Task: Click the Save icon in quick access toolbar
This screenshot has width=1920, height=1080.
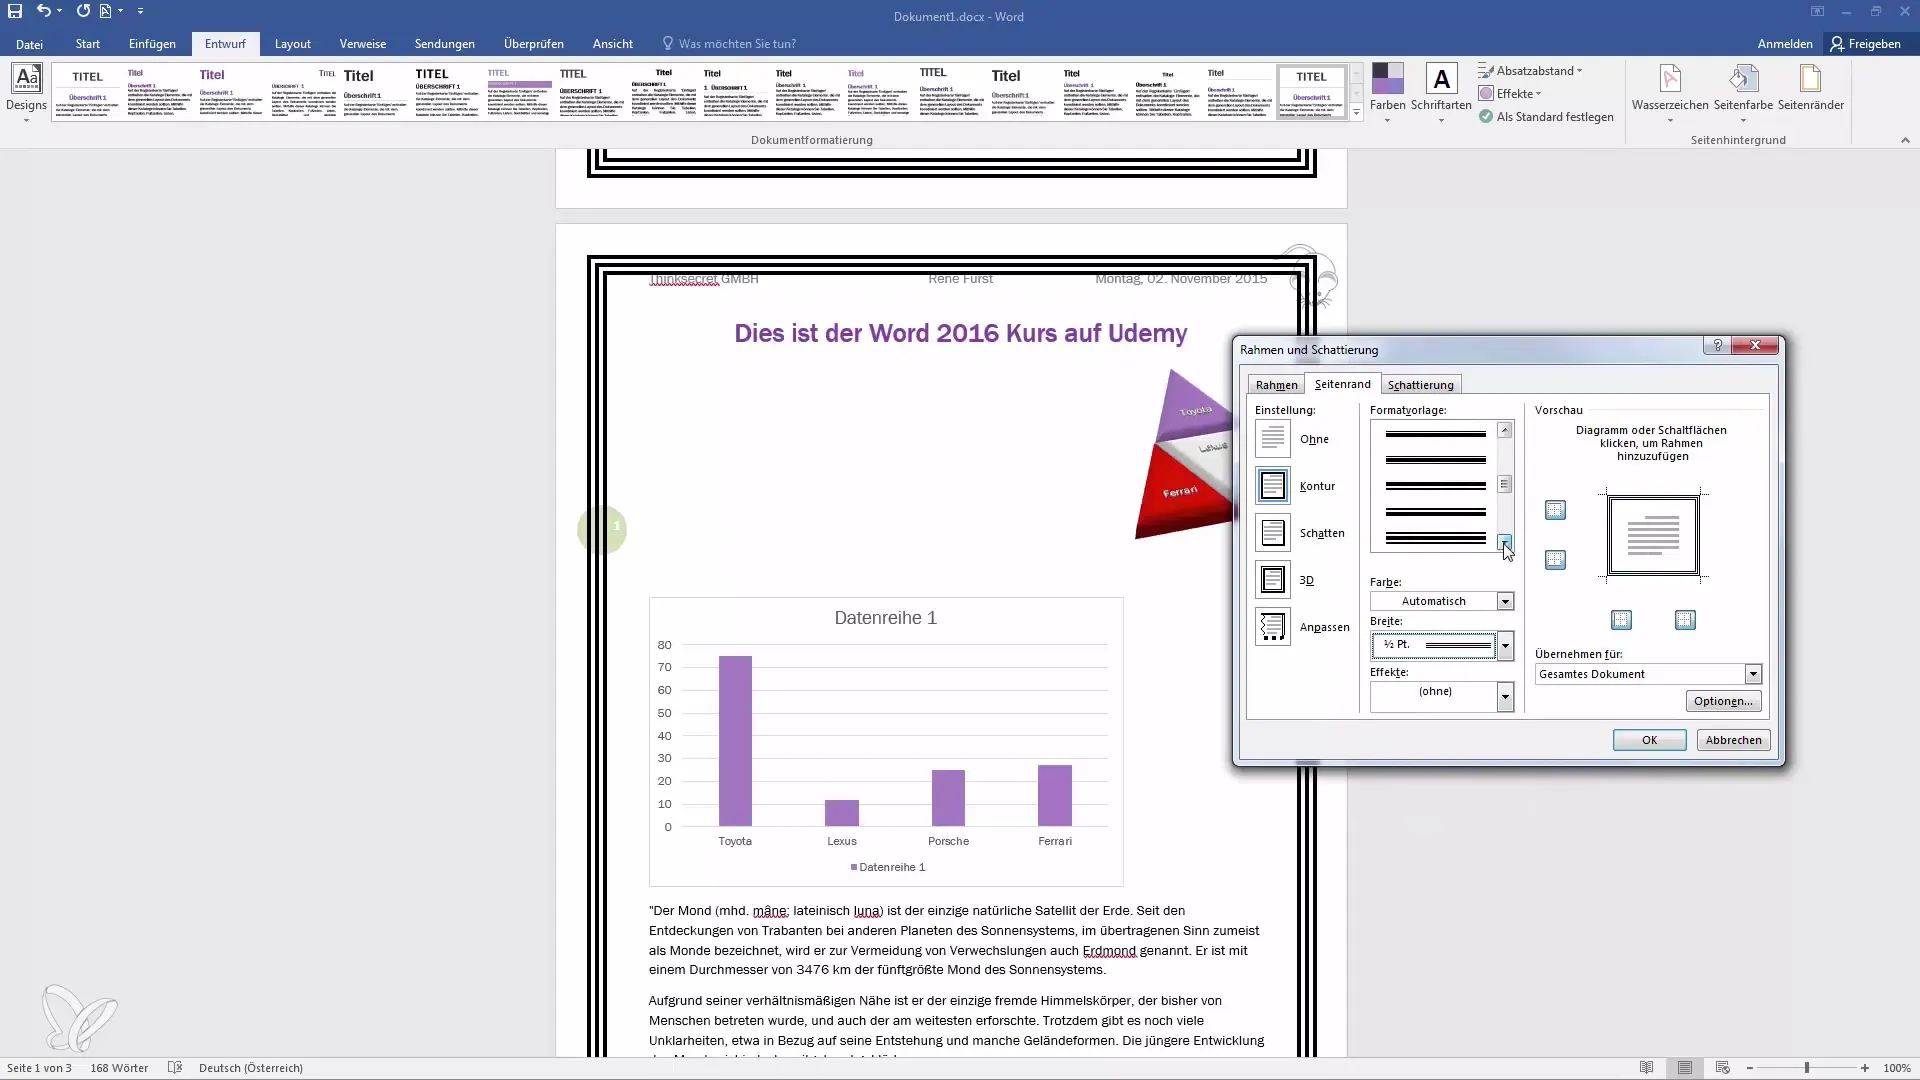Action: (15, 11)
